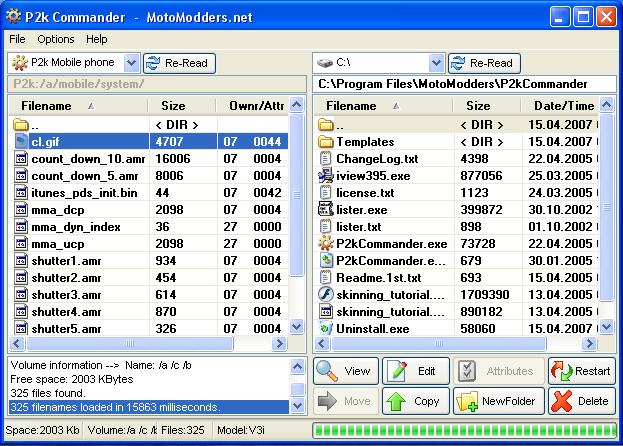623x446 pixels.
Task: Click the shutter5.amr file icon
Action: (21, 328)
